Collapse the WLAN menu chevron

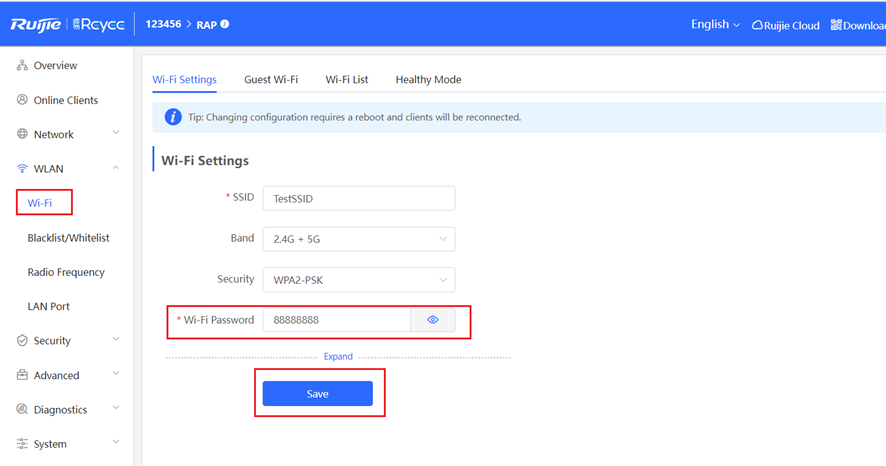(115, 168)
